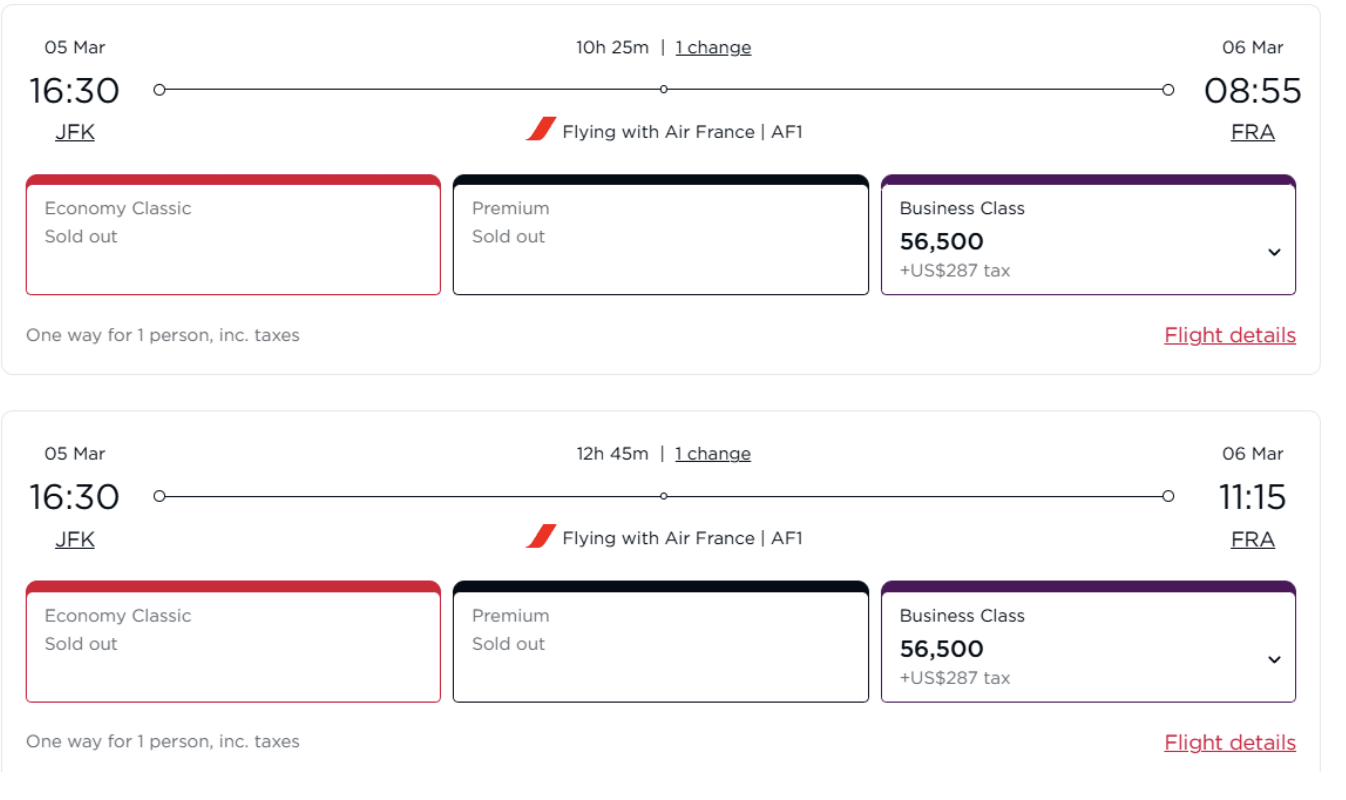Open Flight details for 10h 25m flight
This screenshot has width=1346, height=800.
coord(1229,335)
